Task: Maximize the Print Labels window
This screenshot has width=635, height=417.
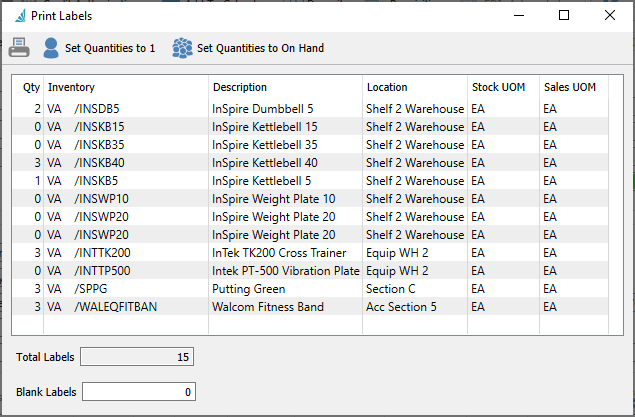Action: (x=564, y=16)
